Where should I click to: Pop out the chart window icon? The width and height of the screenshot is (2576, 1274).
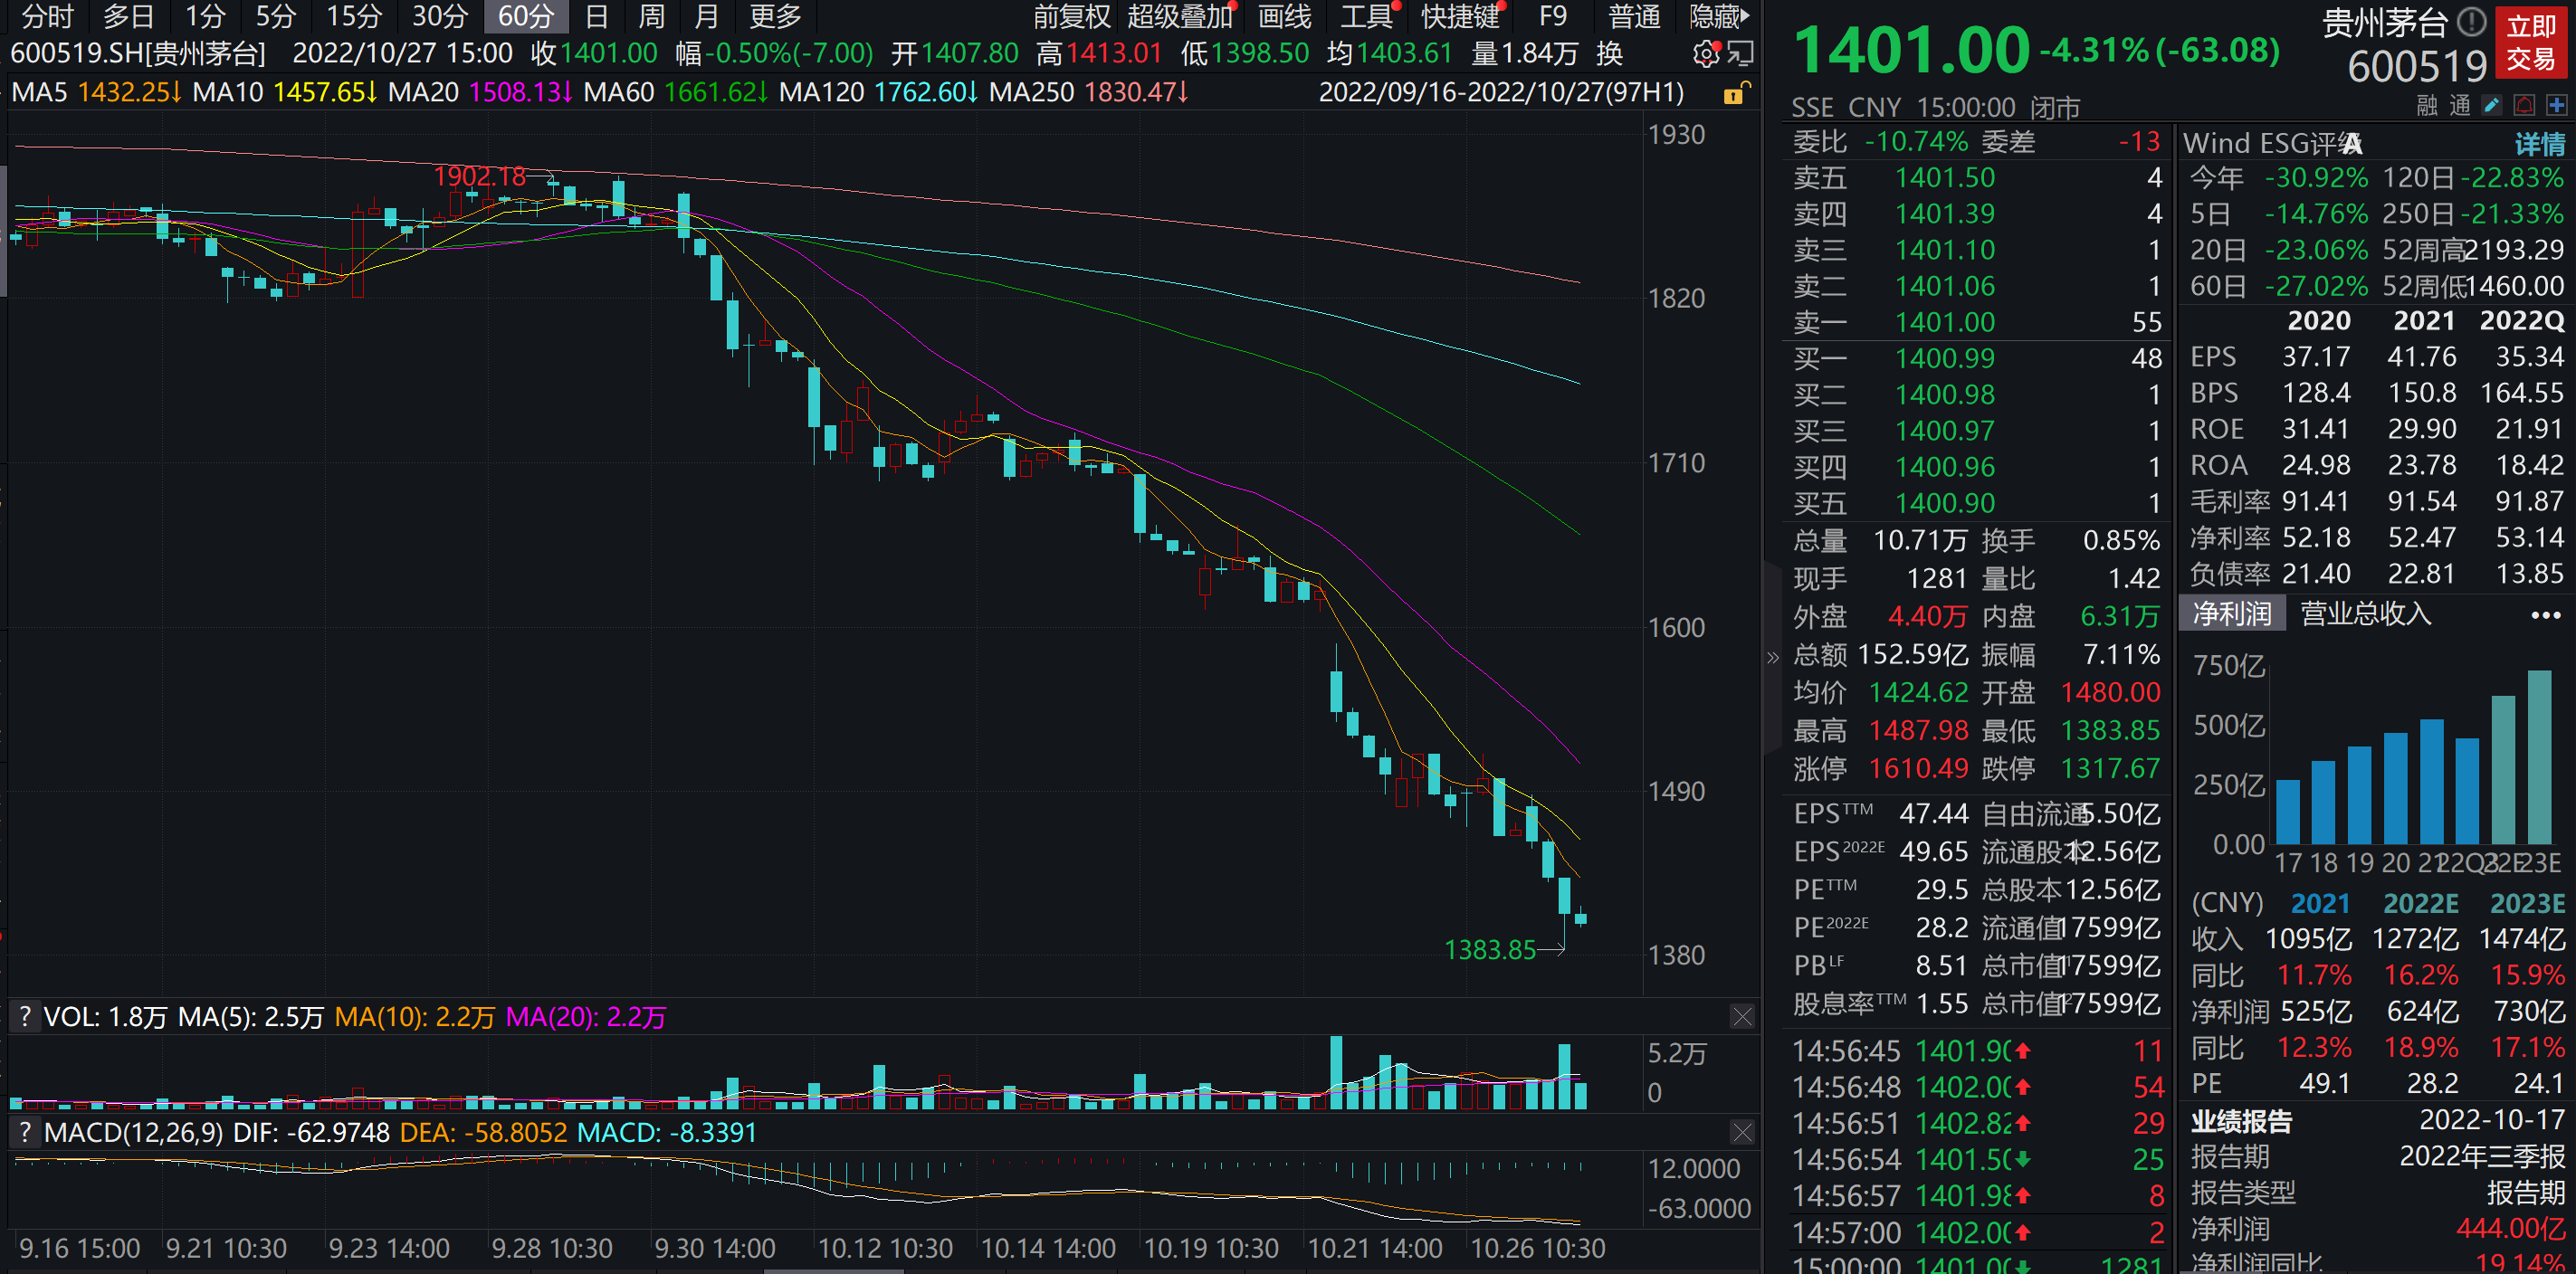tap(1740, 53)
